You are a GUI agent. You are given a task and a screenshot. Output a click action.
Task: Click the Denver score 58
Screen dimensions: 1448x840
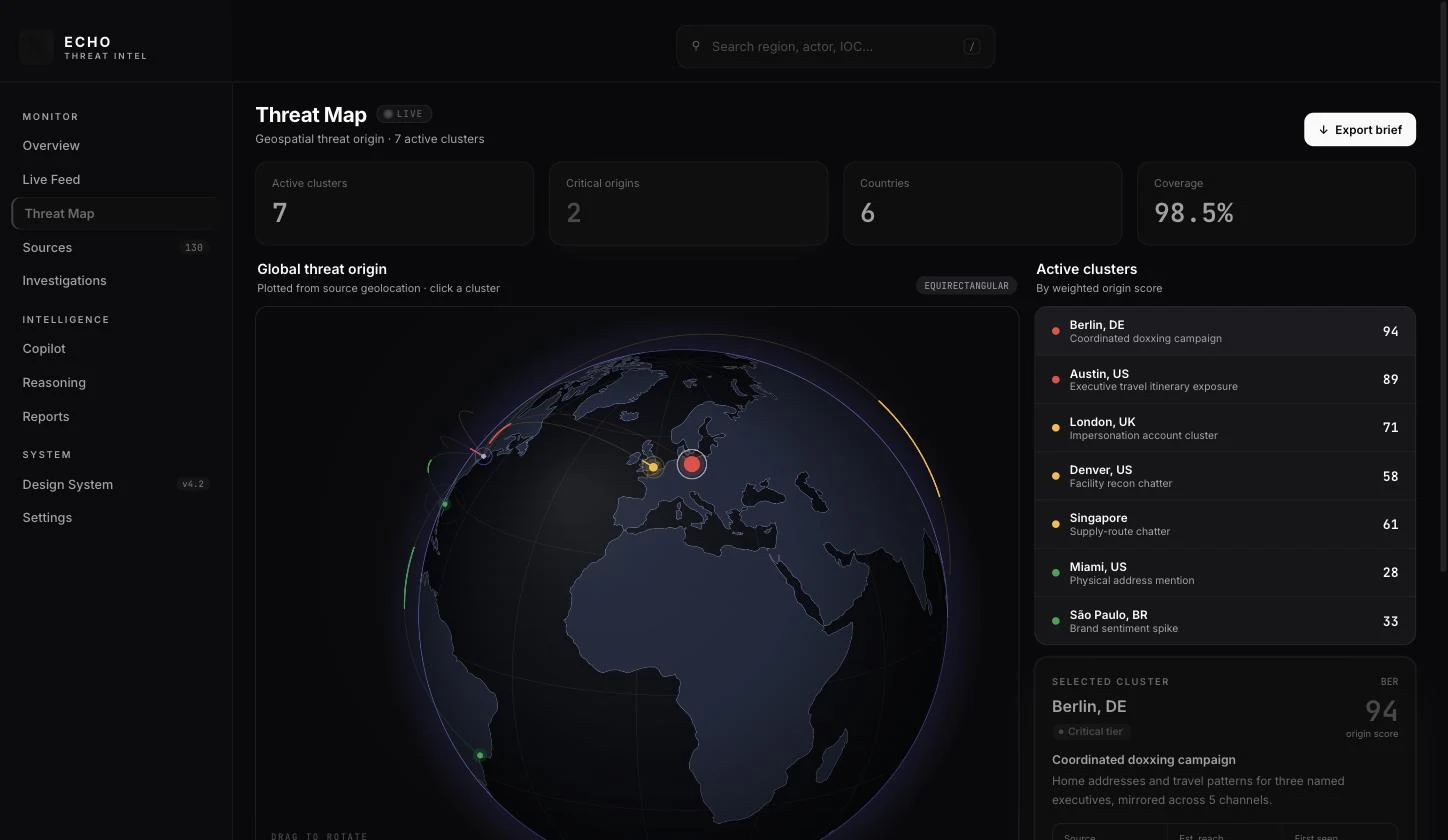pos(1390,476)
